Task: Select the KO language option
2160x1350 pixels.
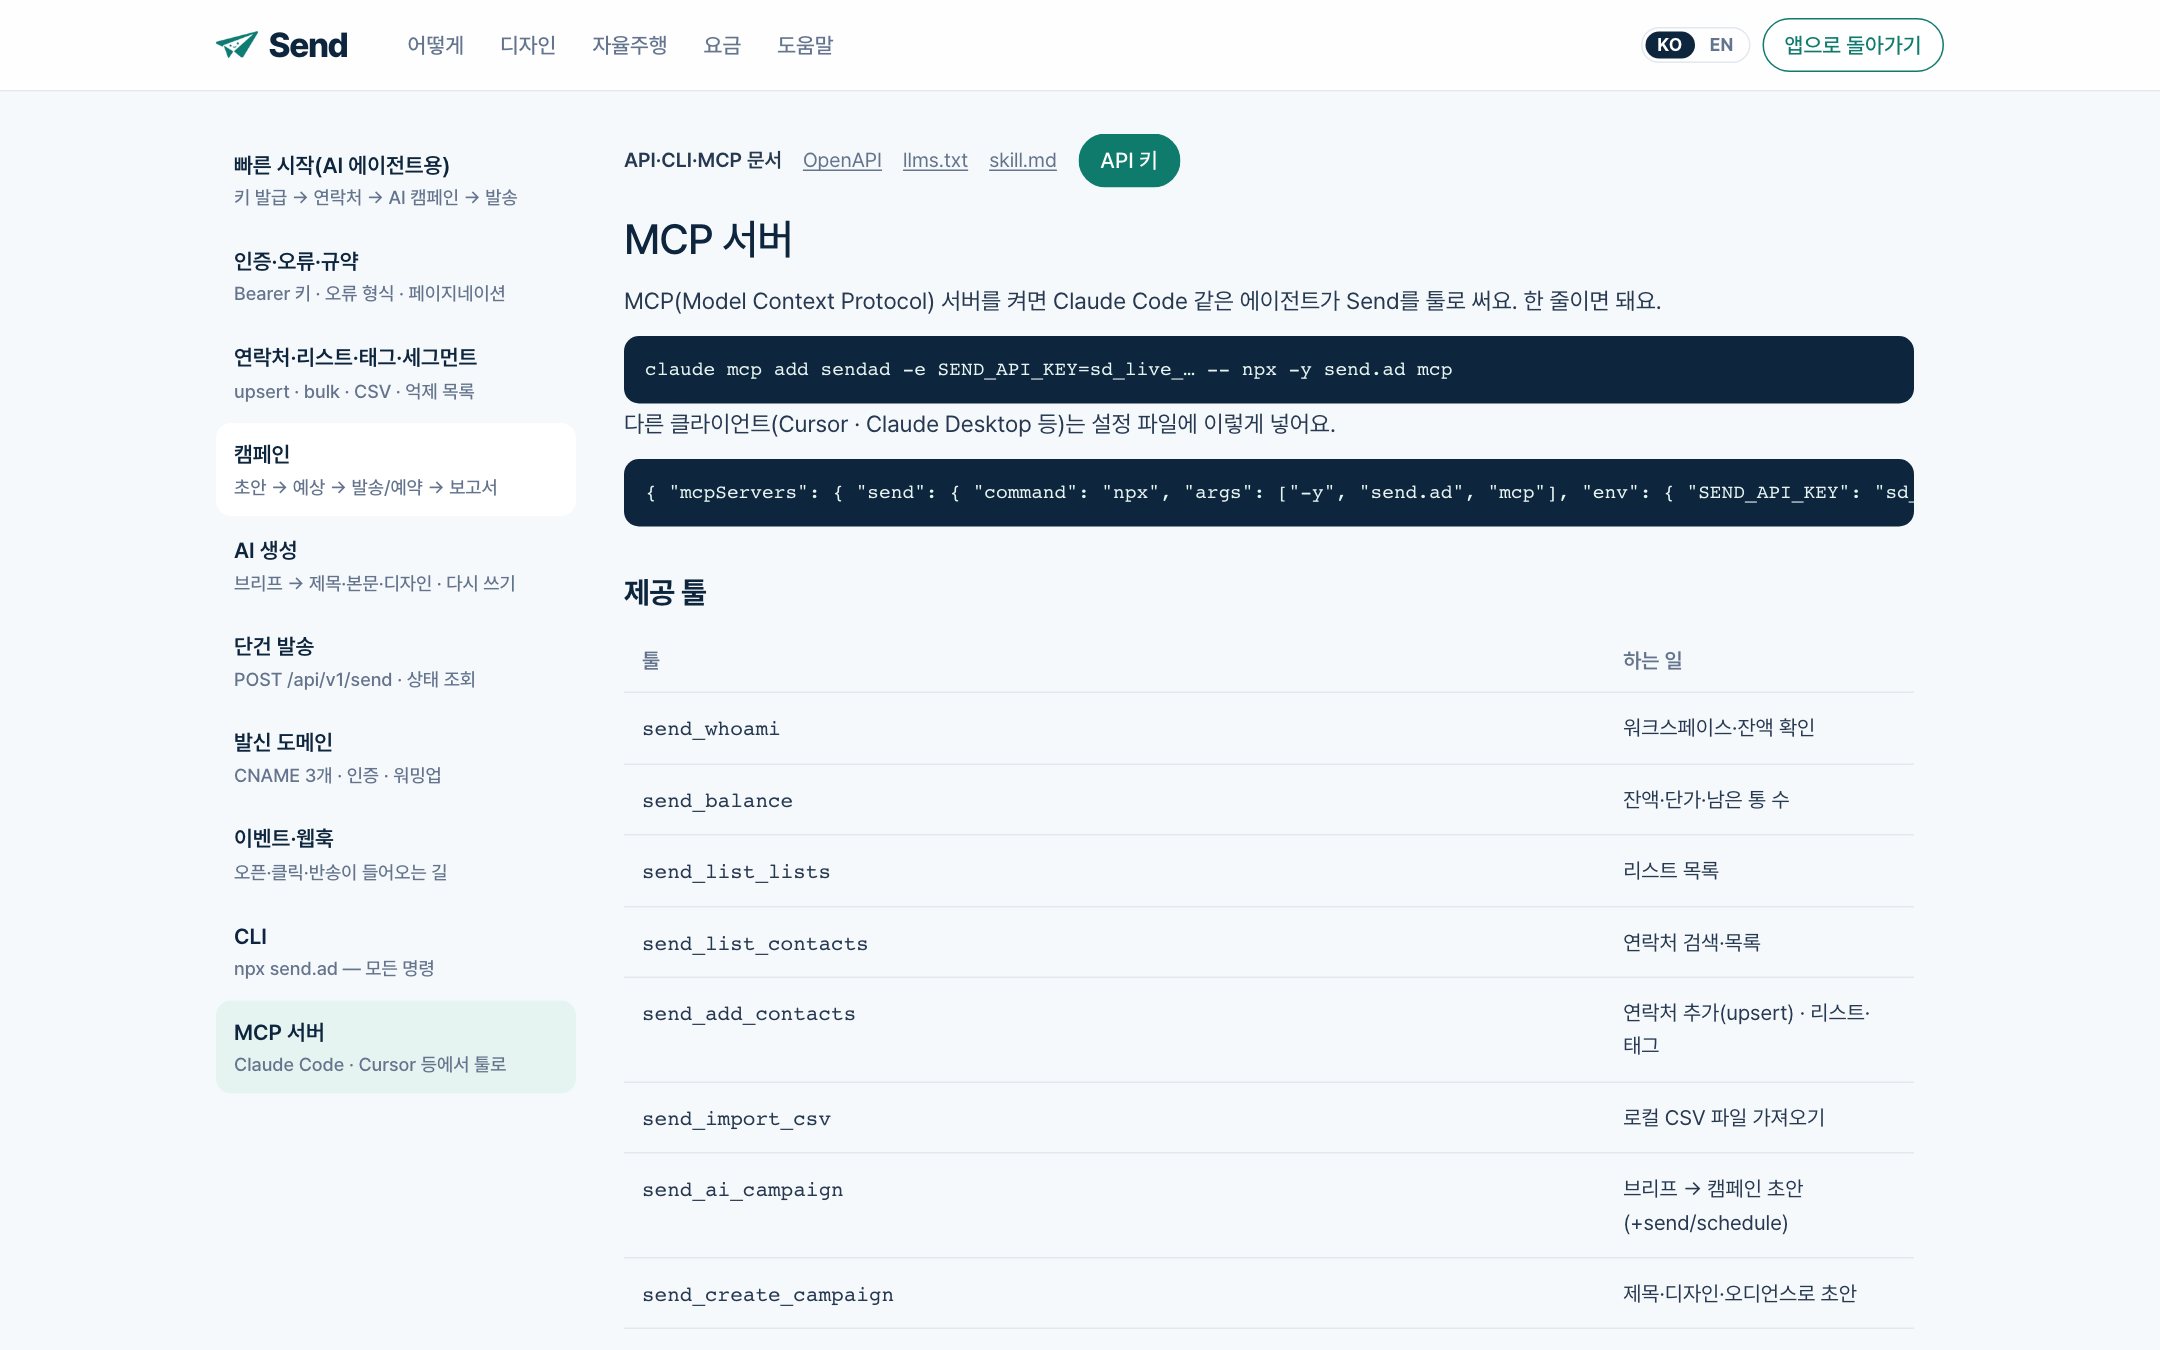Action: coord(1669,45)
